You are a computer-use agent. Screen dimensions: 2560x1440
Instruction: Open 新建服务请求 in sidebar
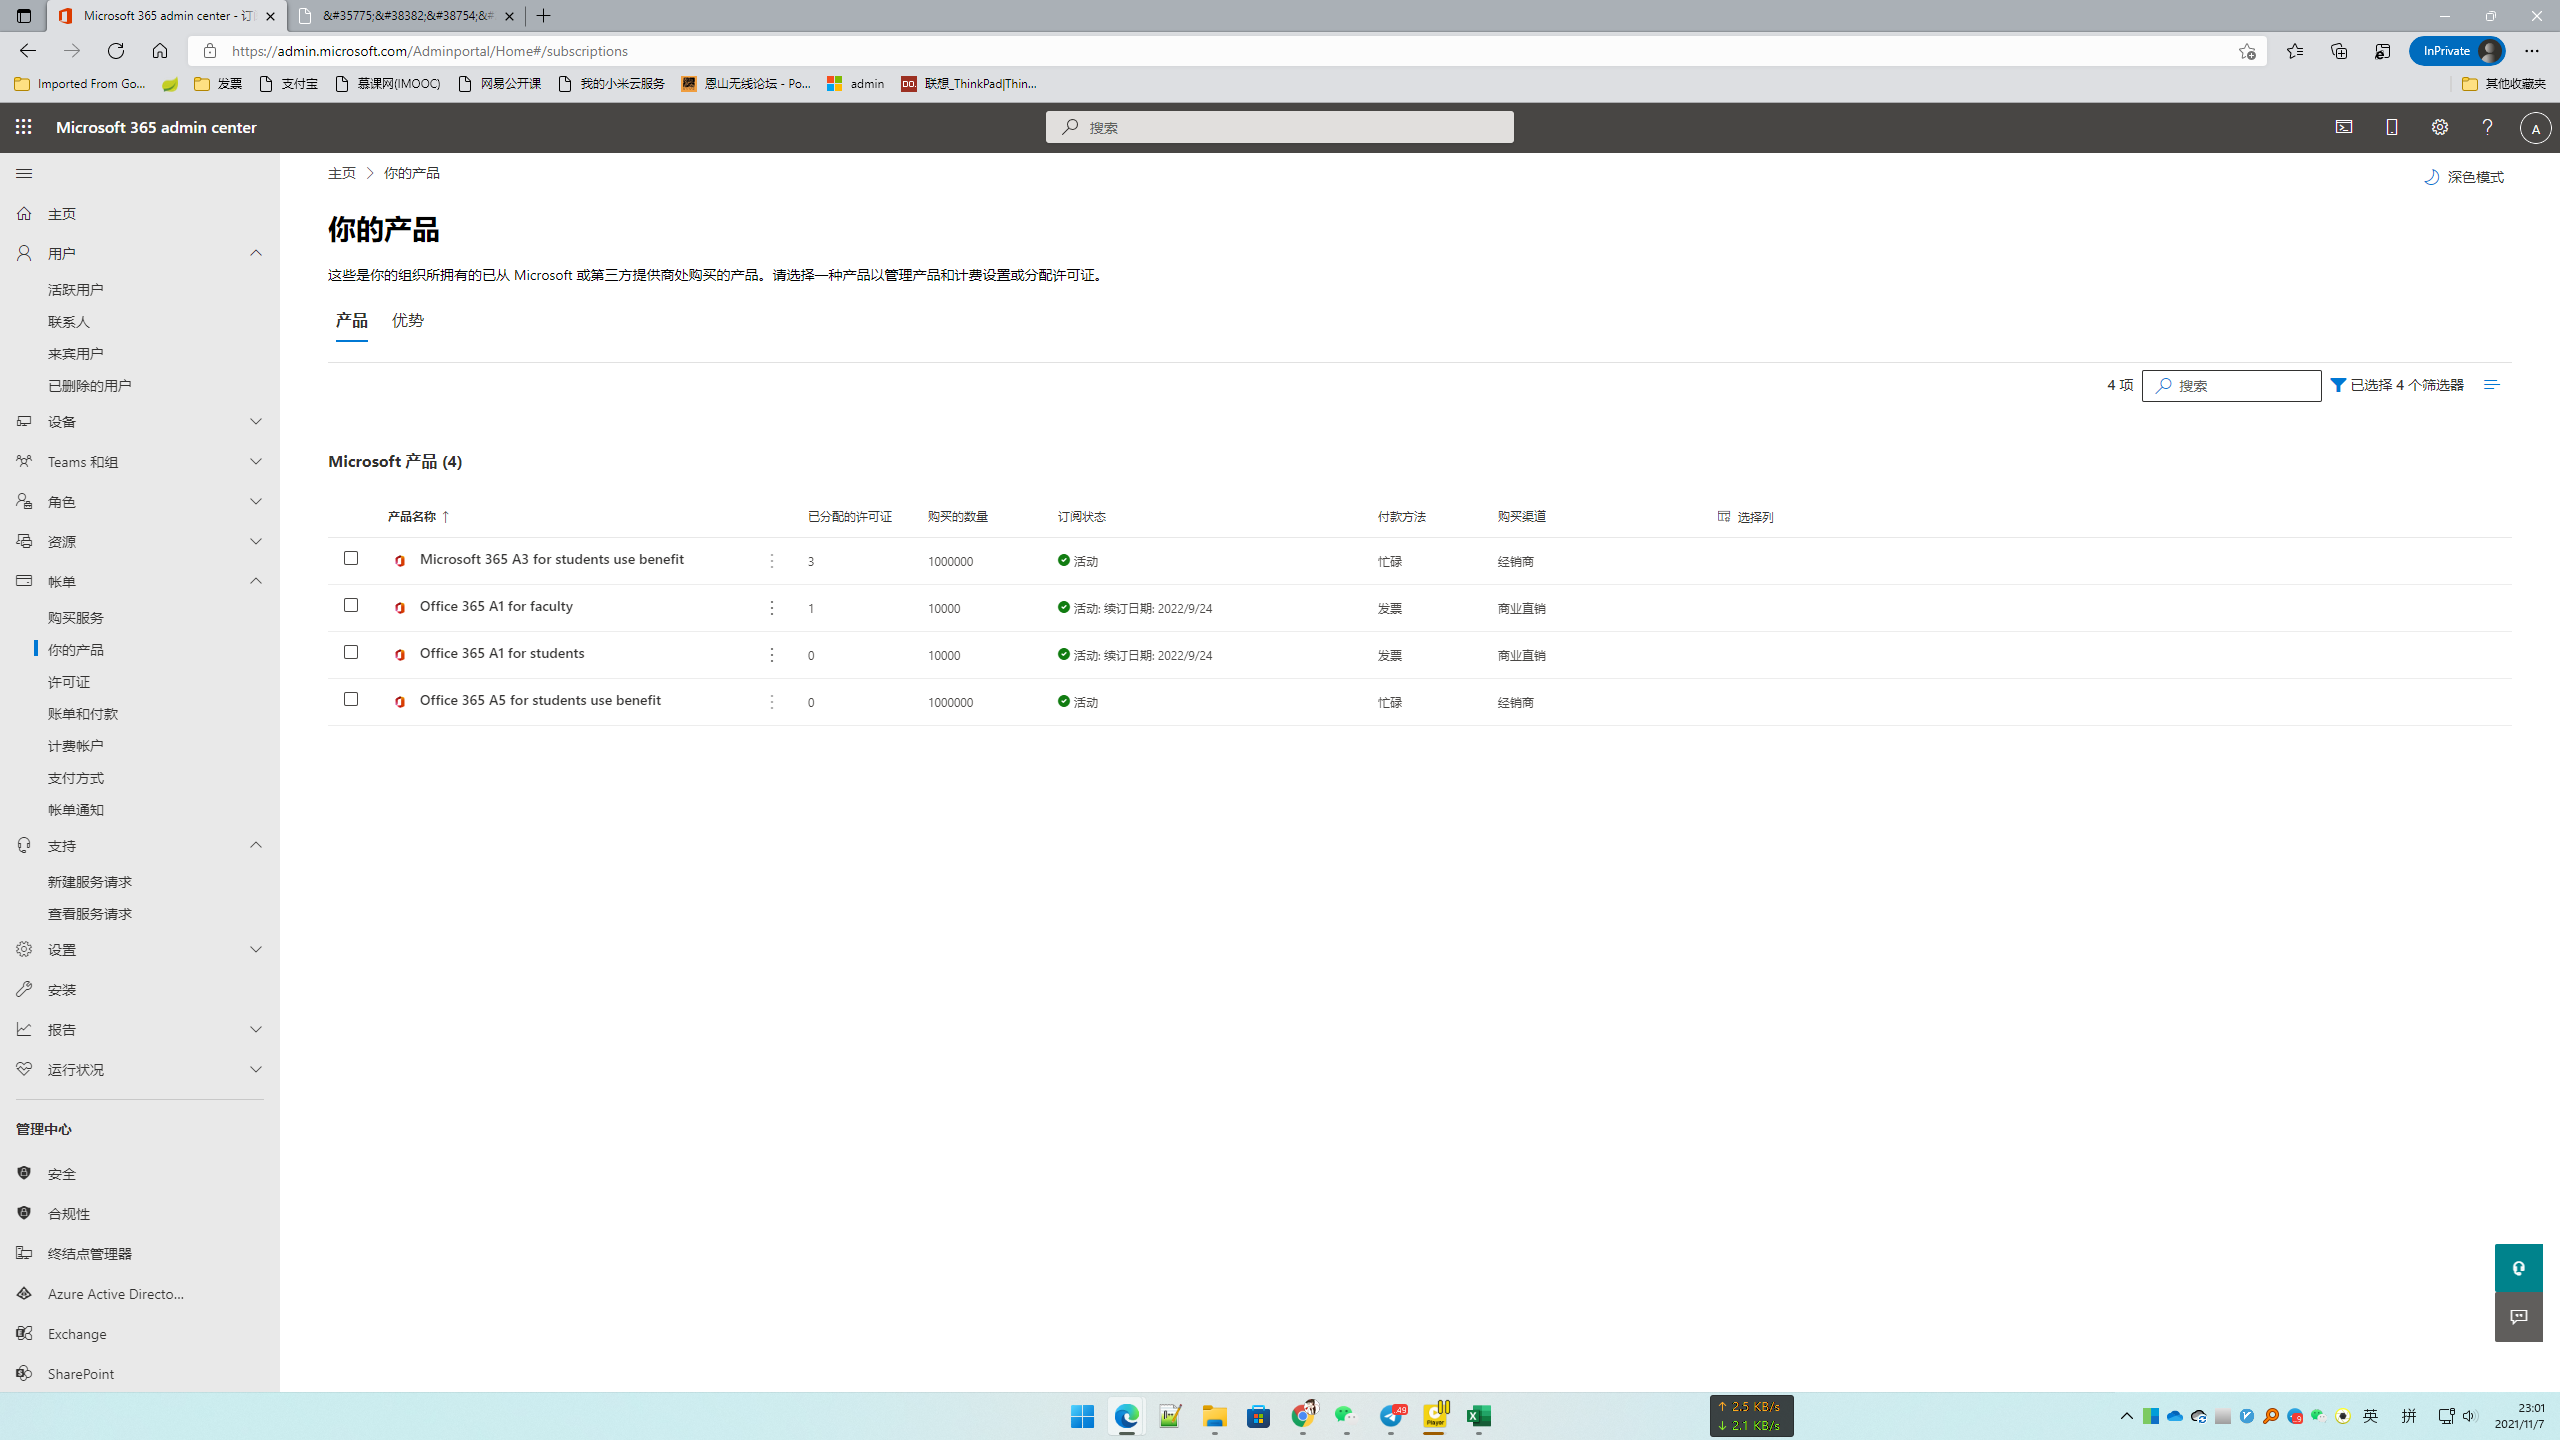point(90,882)
